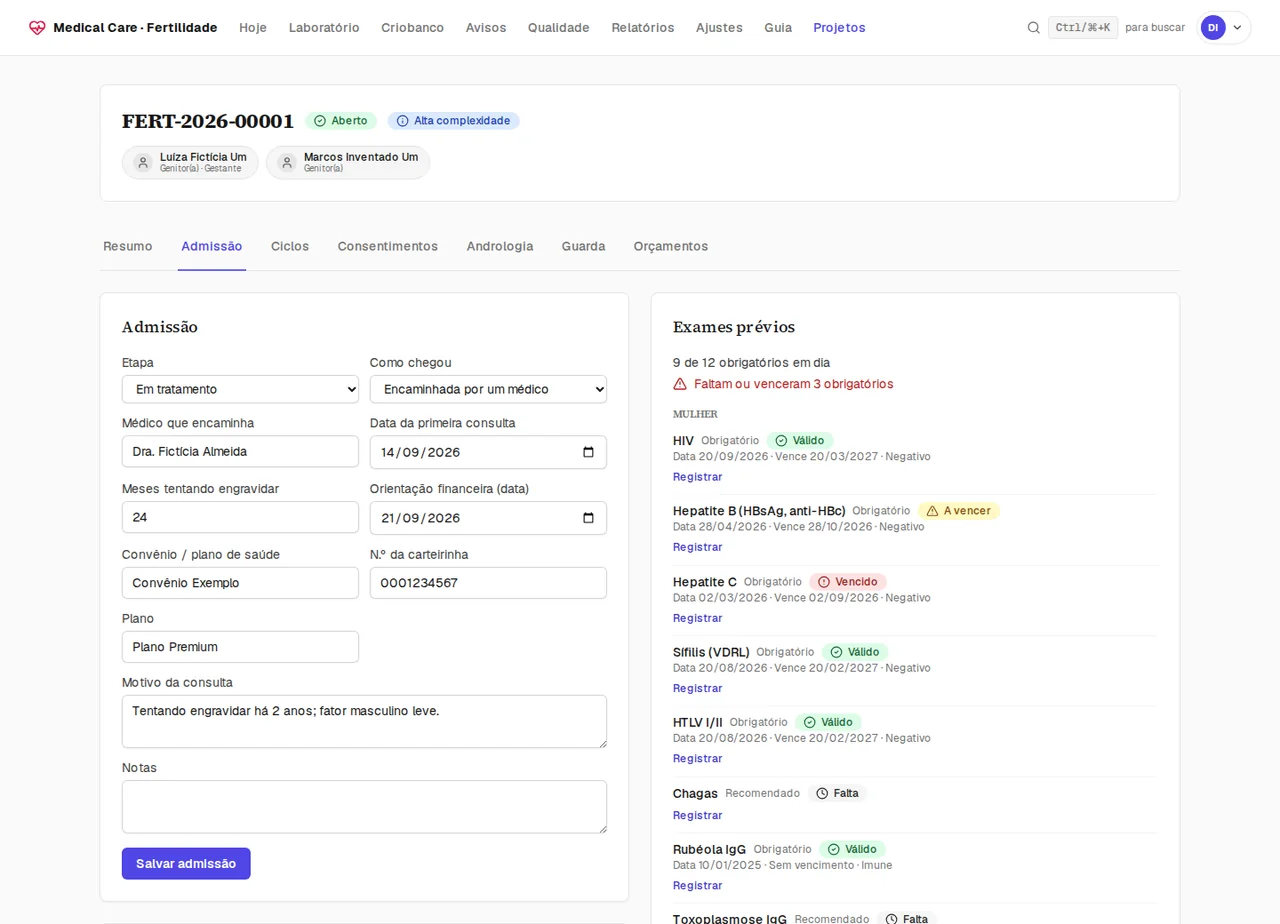Click Registrar under HTLV I/II
The image size is (1280, 924).
point(698,758)
